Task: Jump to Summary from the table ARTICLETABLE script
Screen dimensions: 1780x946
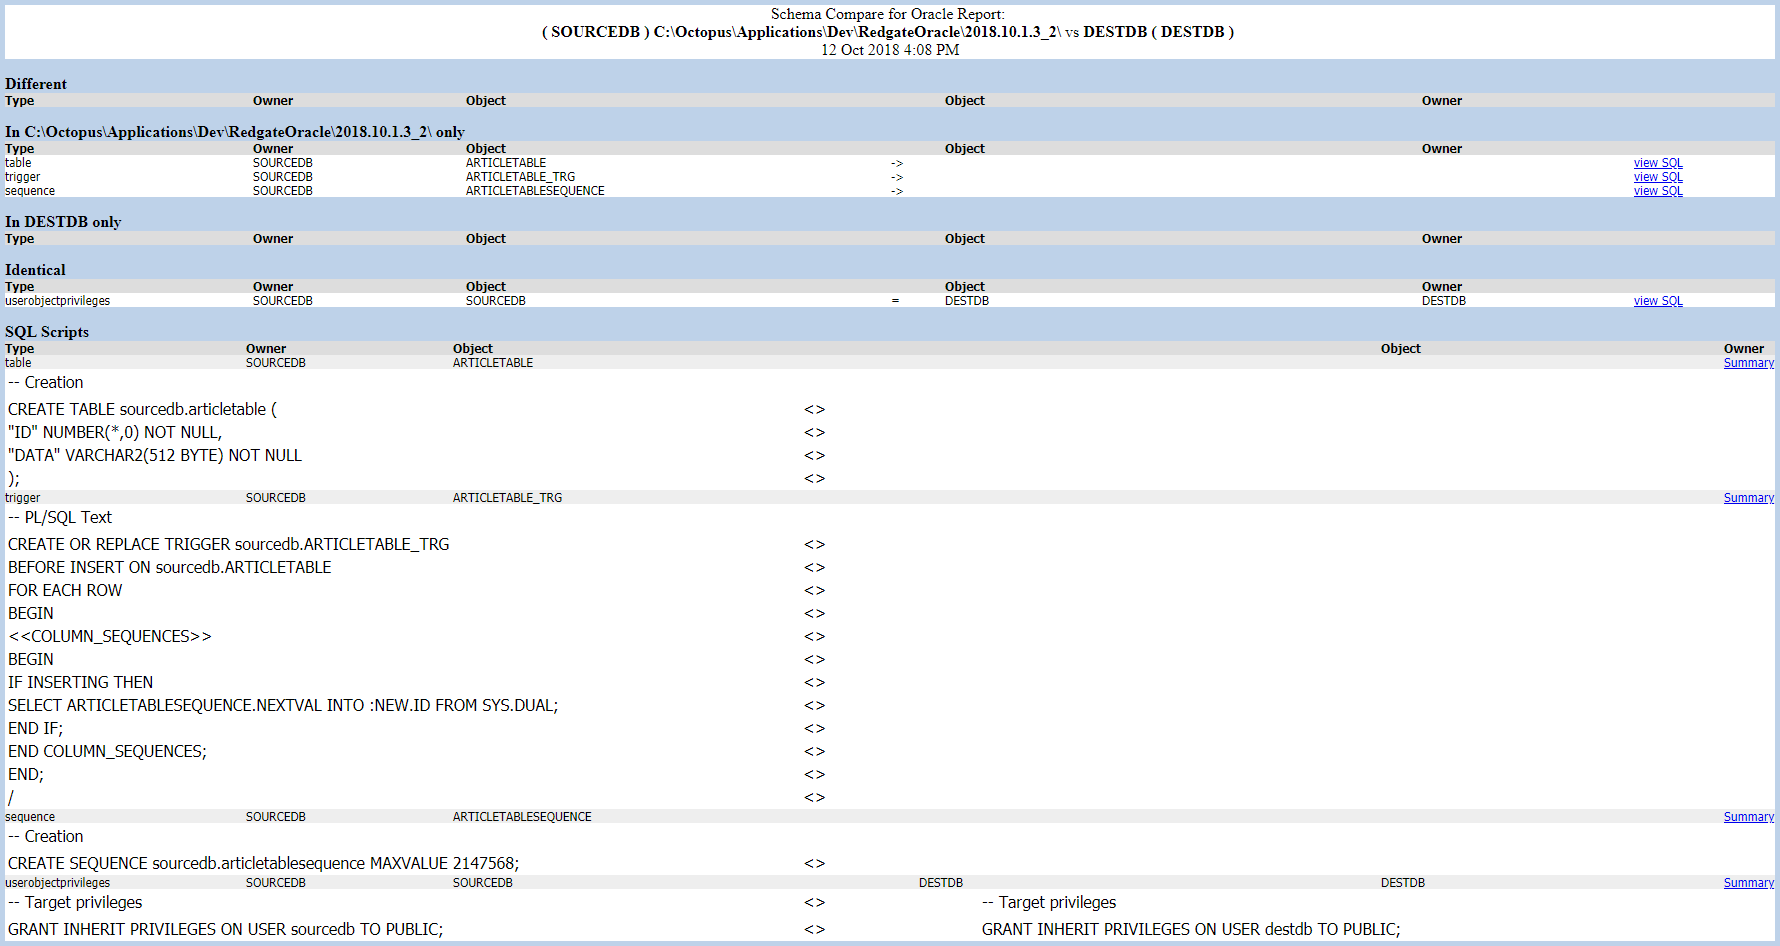Action: pos(1748,363)
